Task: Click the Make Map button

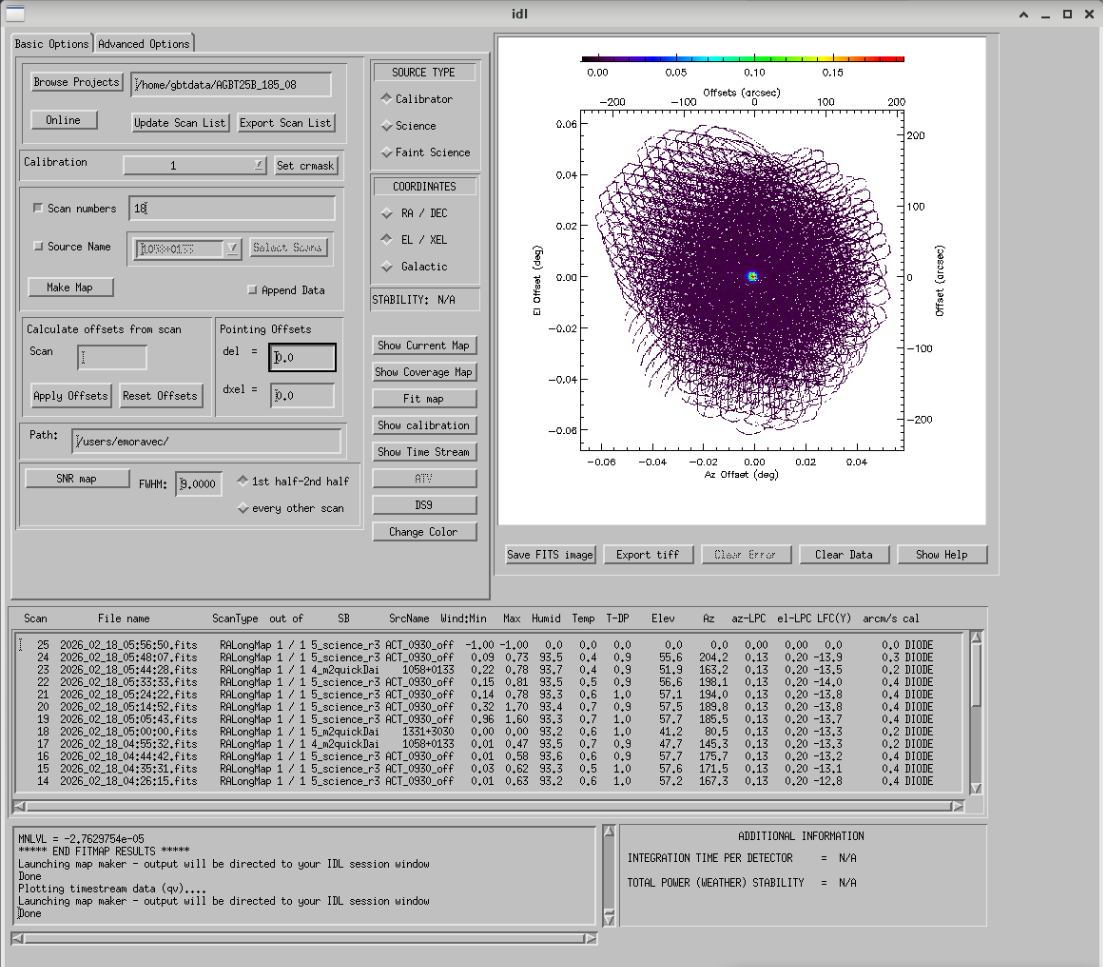Action: [70, 288]
